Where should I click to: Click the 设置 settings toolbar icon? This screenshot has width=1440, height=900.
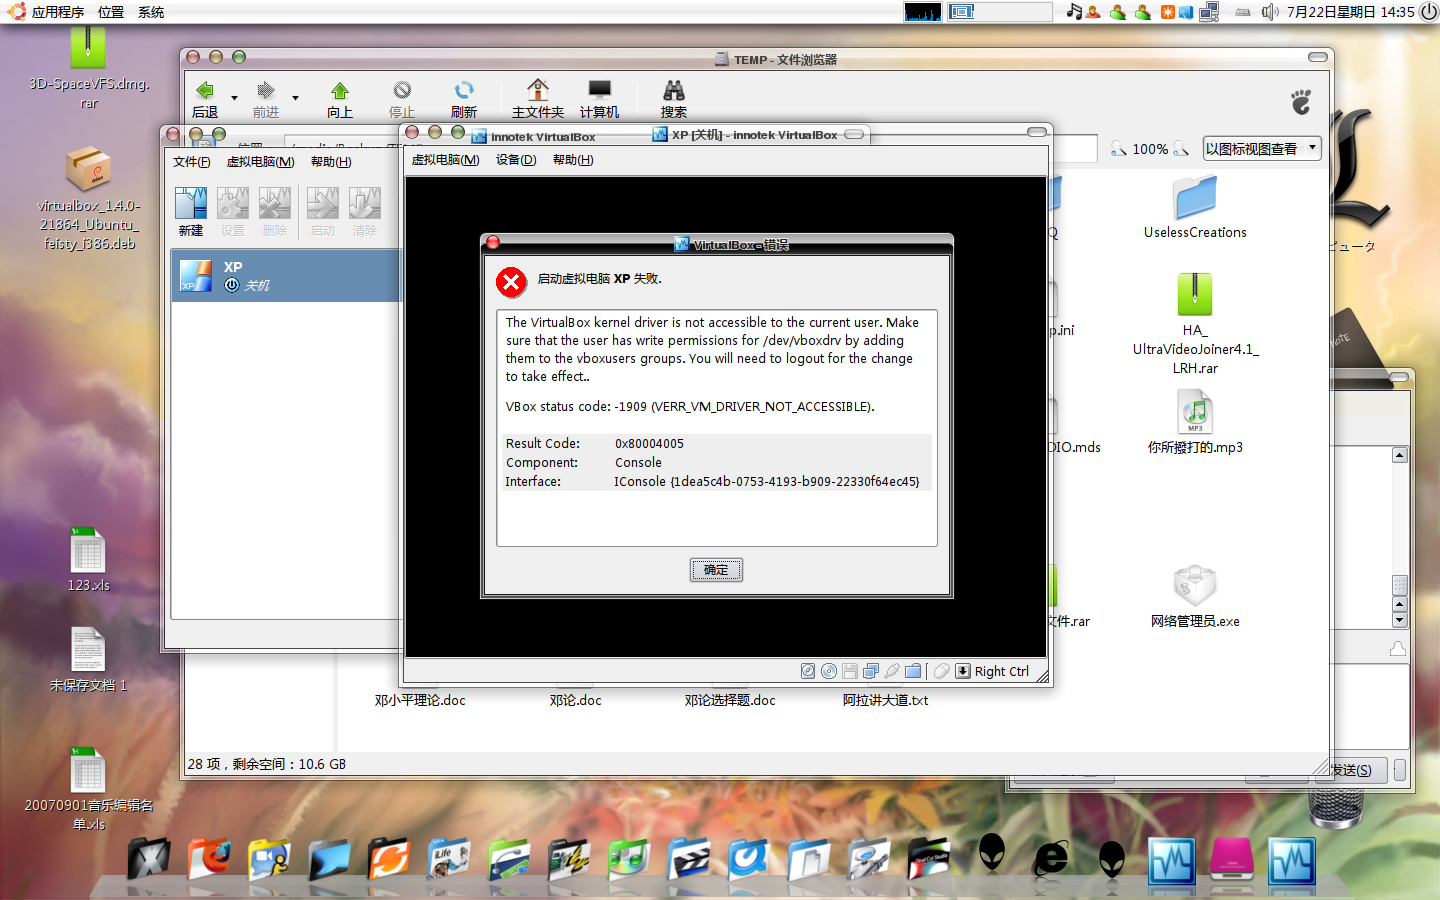pos(233,211)
